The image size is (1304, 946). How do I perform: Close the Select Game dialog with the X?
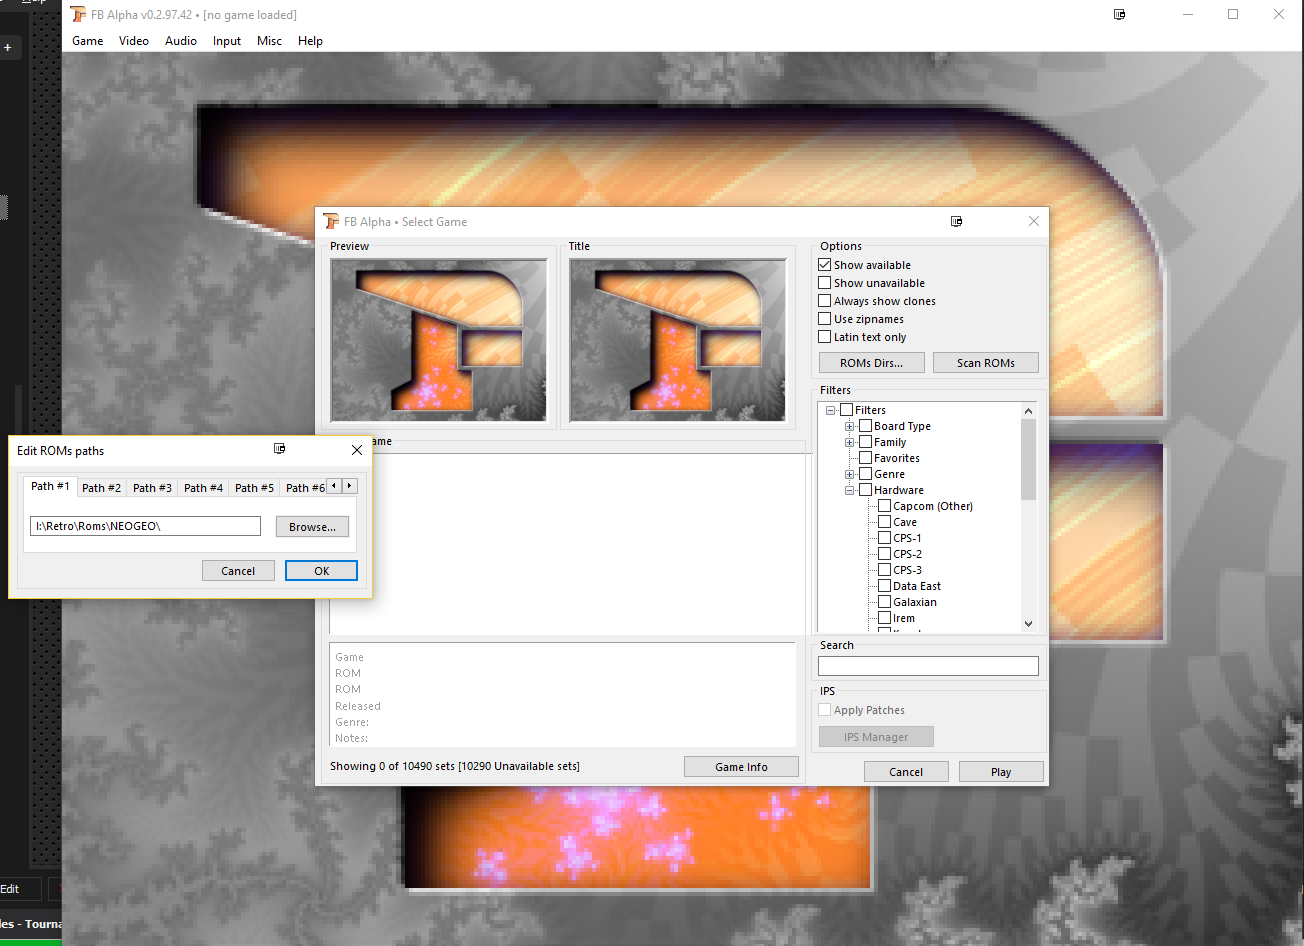coord(1034,221)
